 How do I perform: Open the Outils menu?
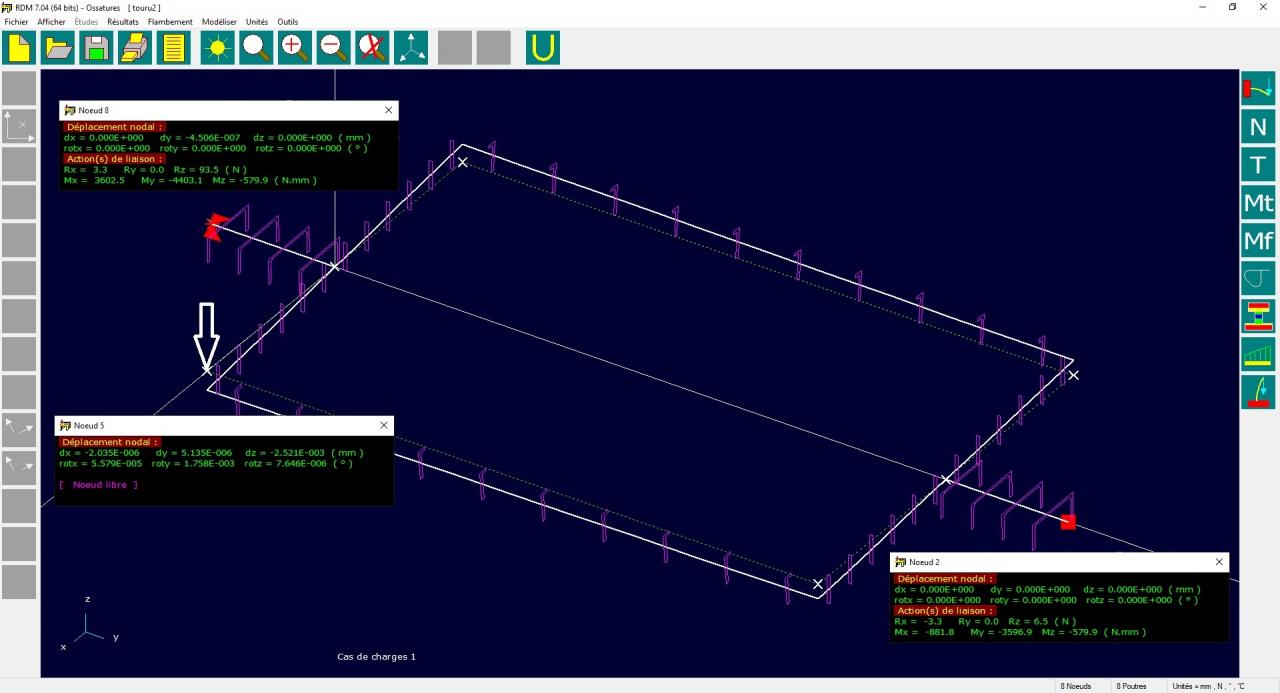(288, 22)
